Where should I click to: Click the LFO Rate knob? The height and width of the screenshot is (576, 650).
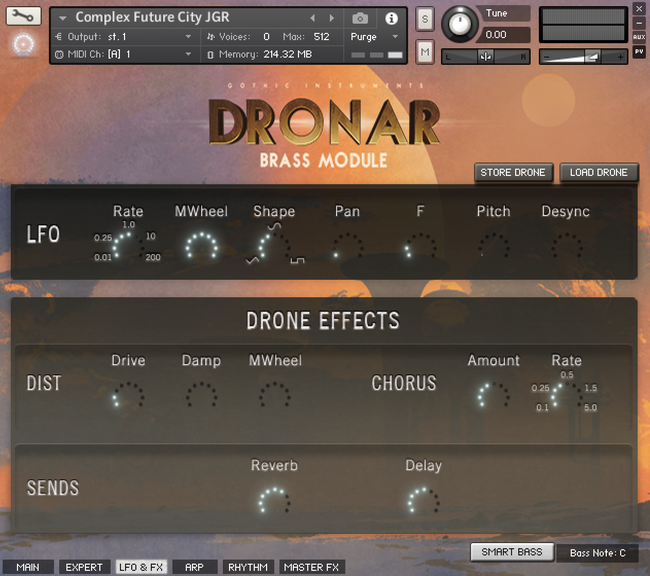click(128, 246)
